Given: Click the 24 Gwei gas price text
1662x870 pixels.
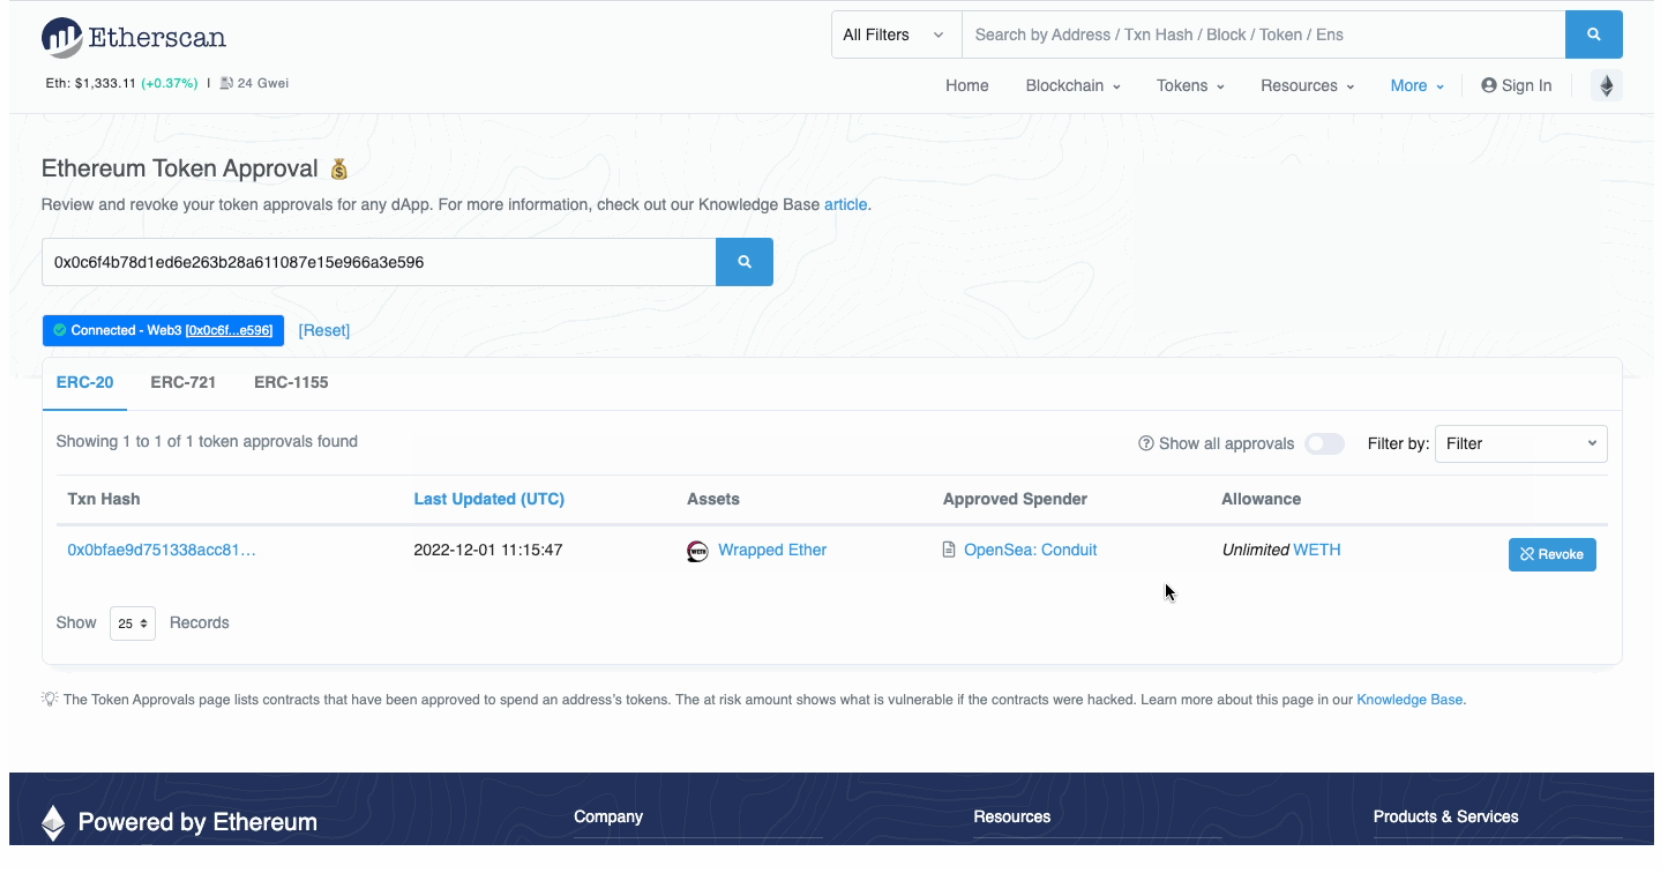Looking at the screenshot, I should 263,83.
